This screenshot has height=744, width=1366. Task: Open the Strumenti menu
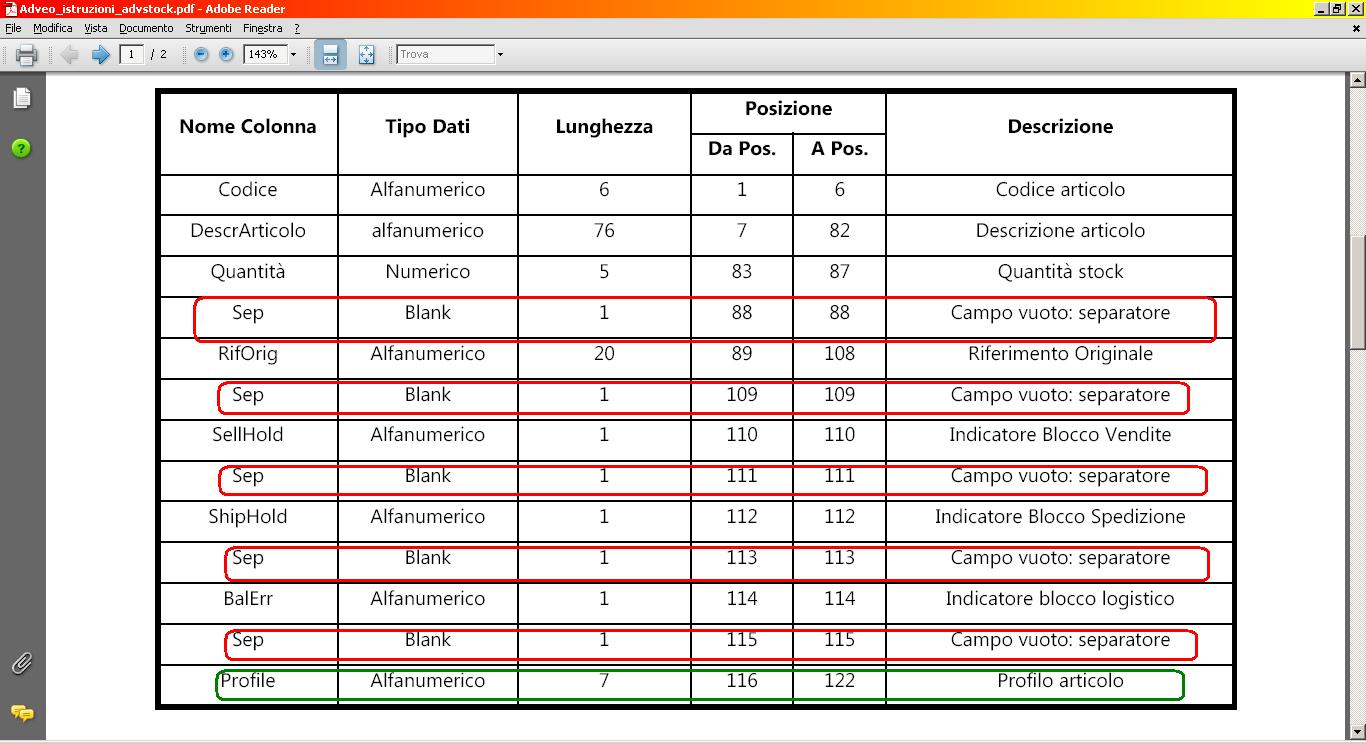pos(208,29)
